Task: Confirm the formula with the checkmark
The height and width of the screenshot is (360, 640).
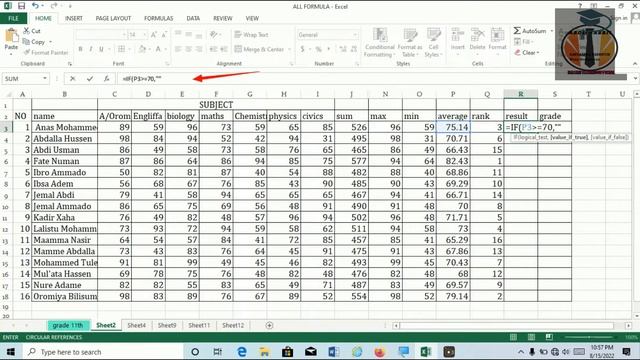Action: click(89, 78)
